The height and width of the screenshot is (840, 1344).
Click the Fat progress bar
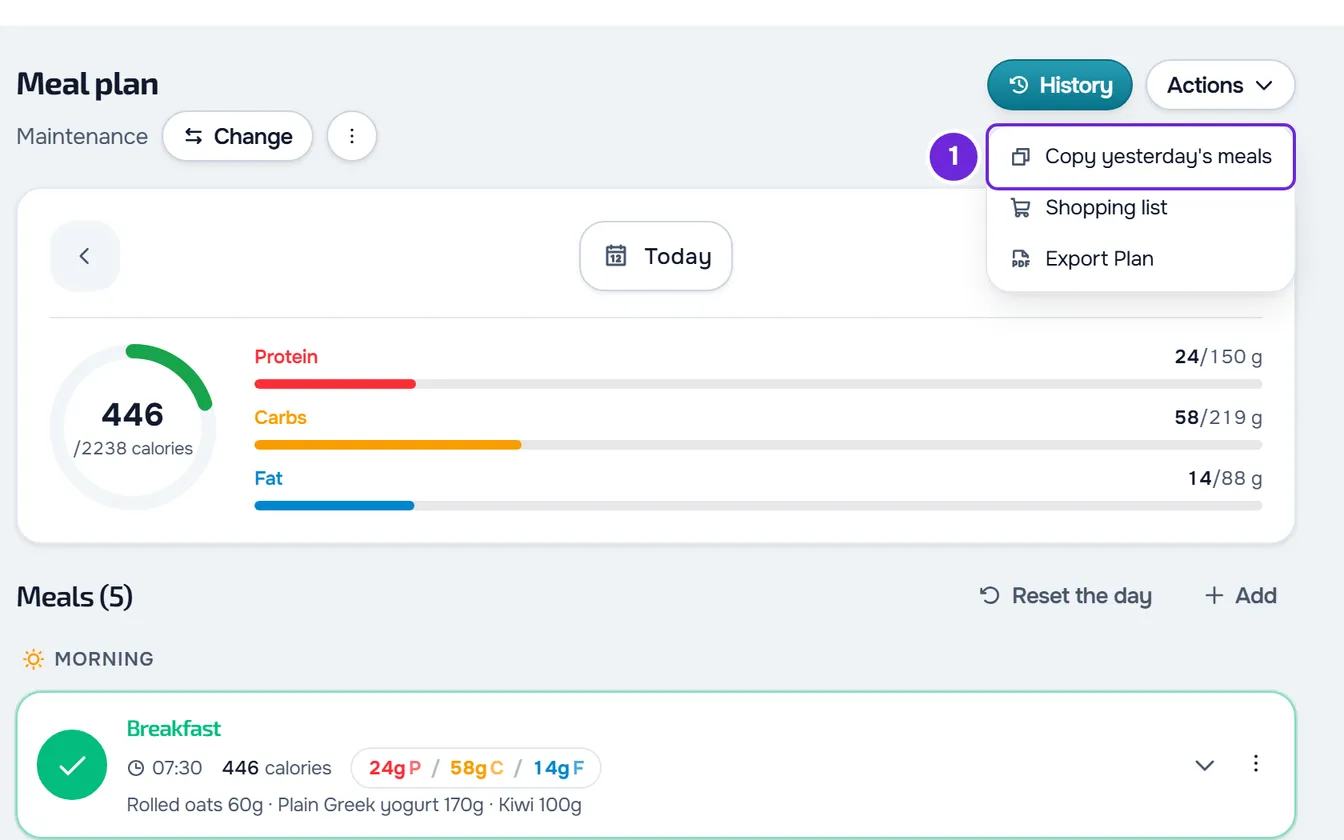[x=758, y=506]
